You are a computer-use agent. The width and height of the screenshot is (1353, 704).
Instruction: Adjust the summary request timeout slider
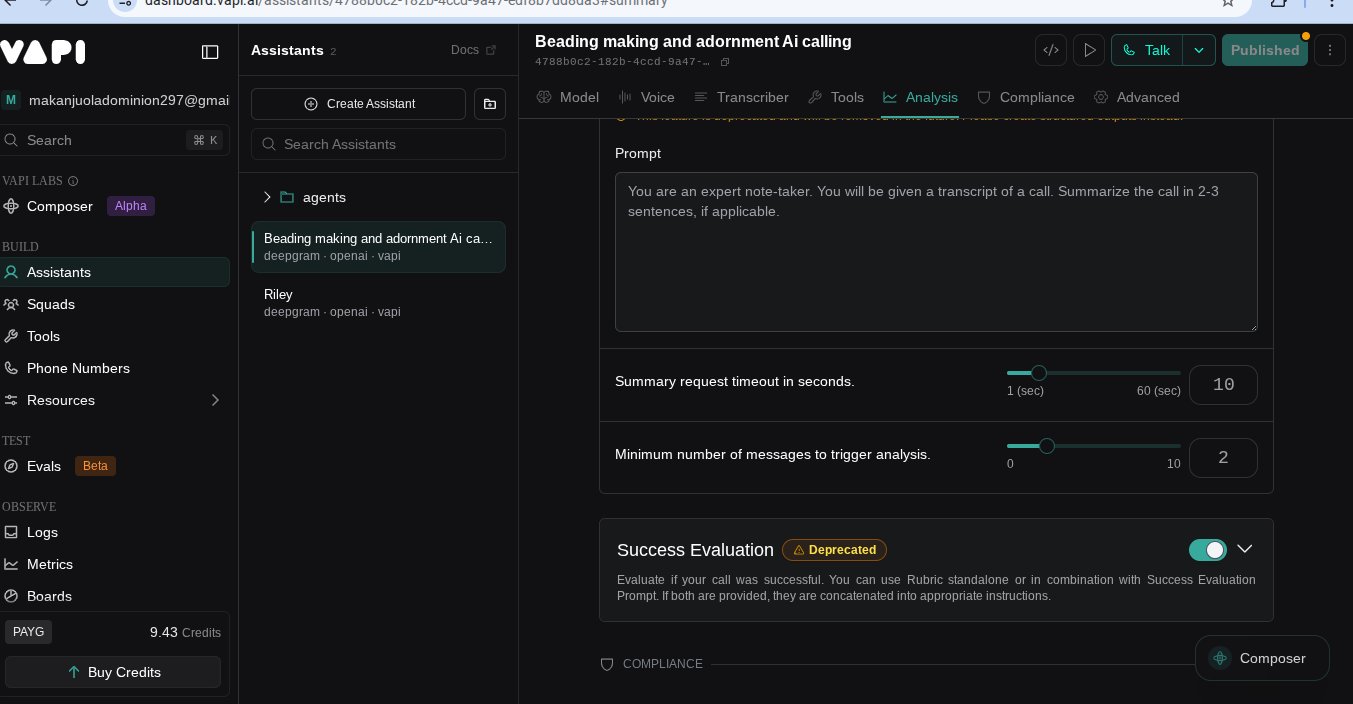point(1038,373)
